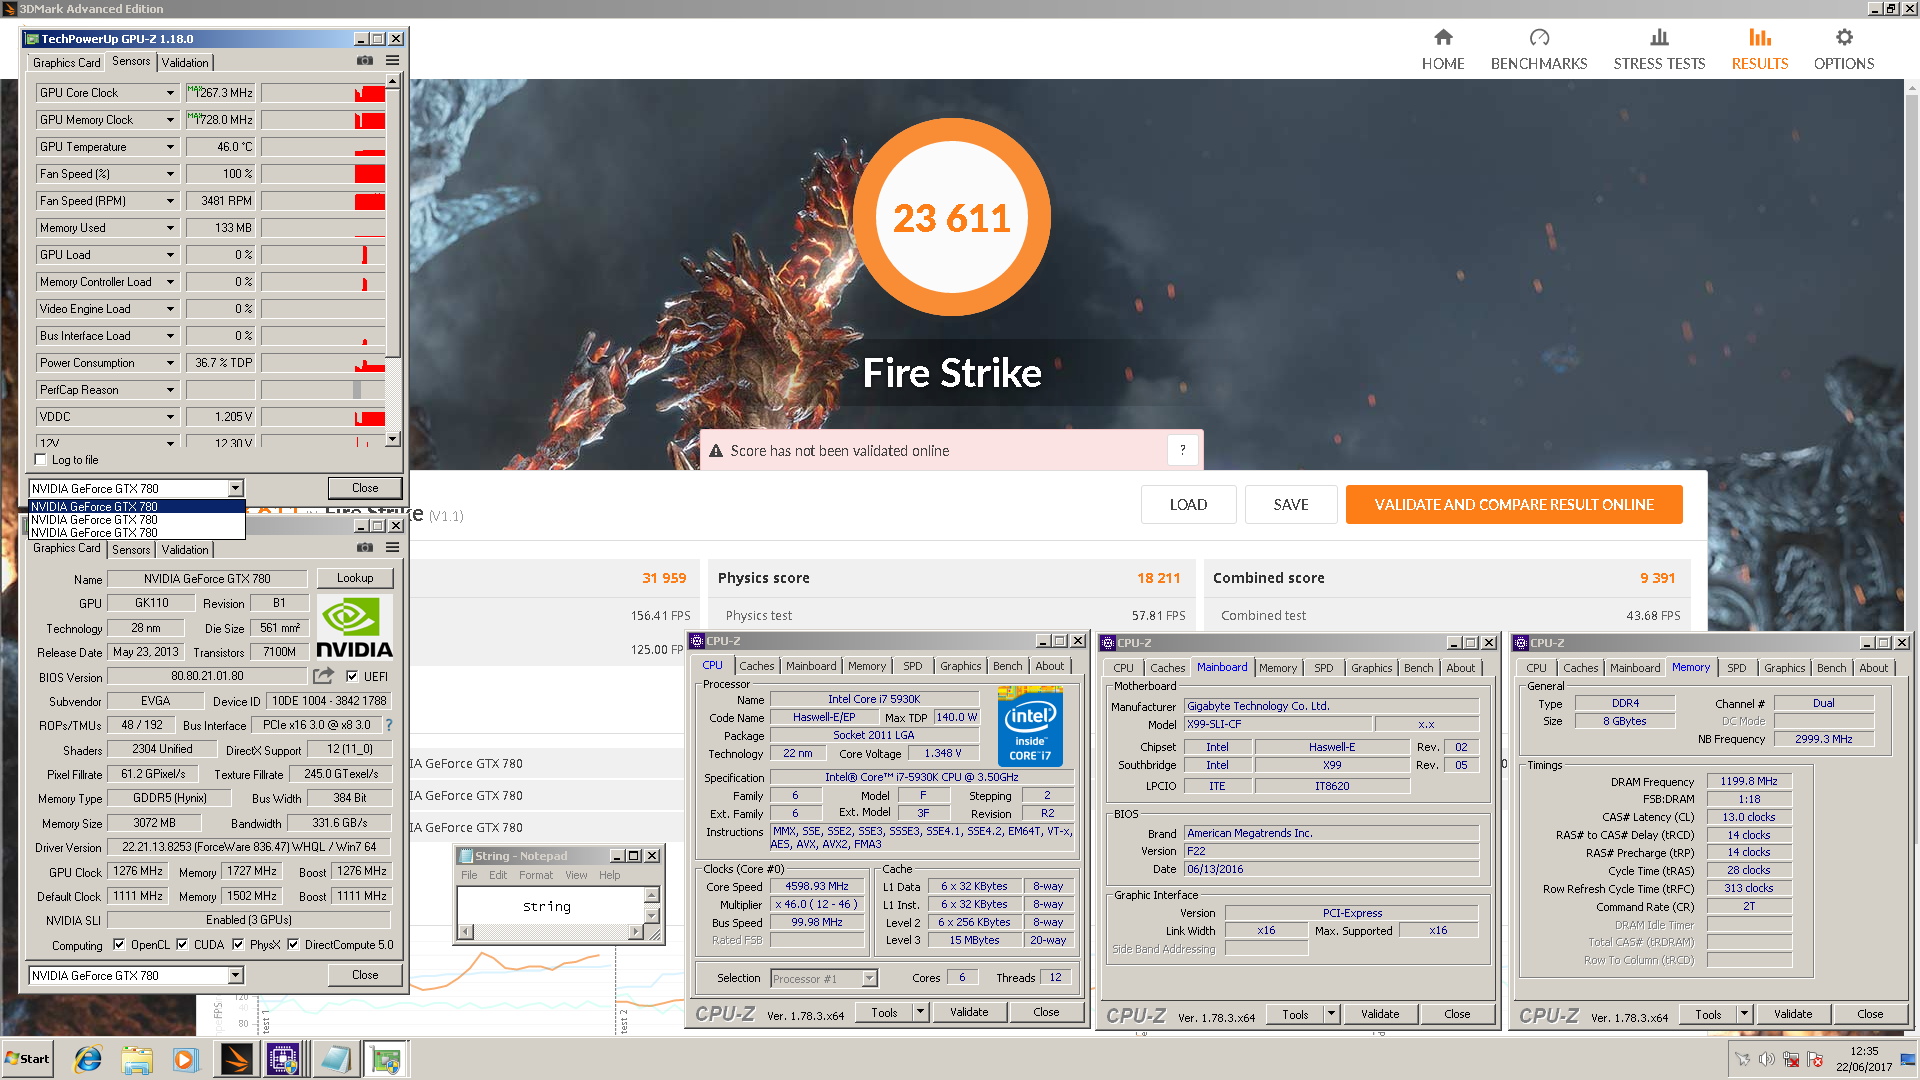Expand the GPU Temperature sensor dropdown
Viewport: 1920px width, 1080px height.
tap(170, 146)
